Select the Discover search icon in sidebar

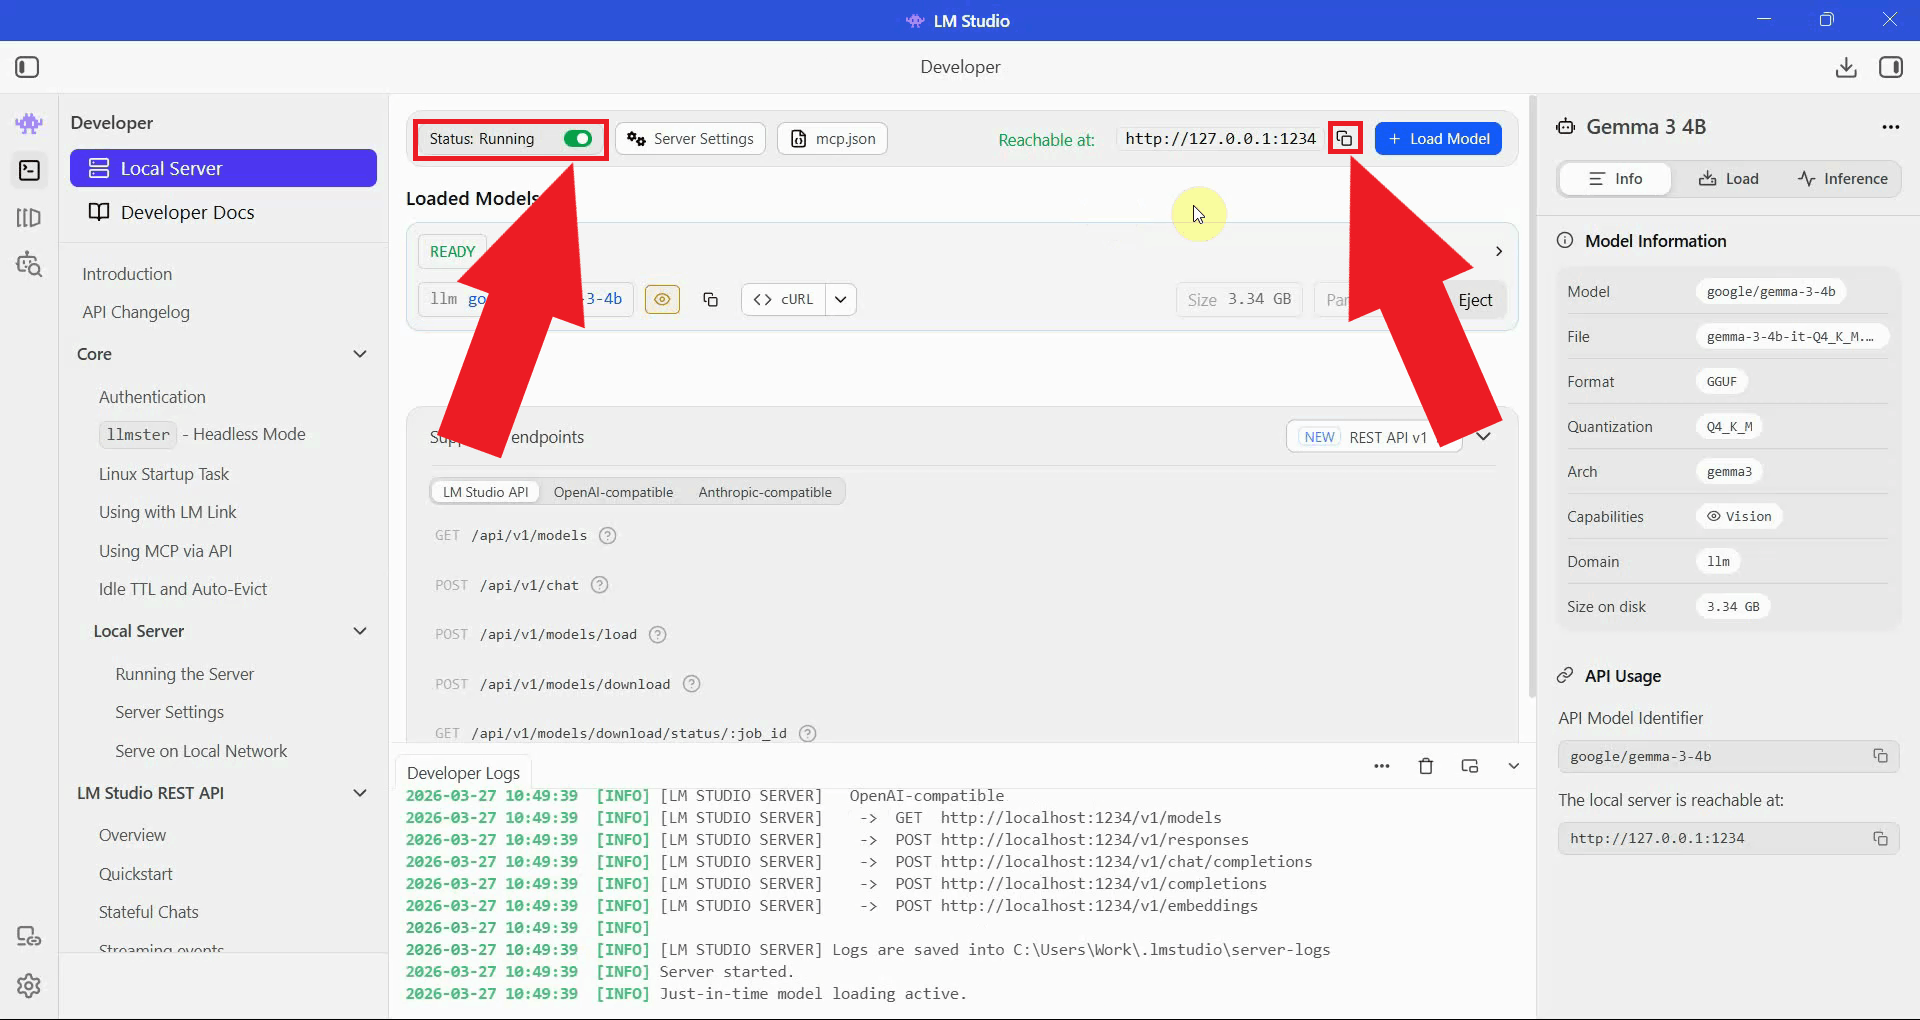[x=29, y=264]
